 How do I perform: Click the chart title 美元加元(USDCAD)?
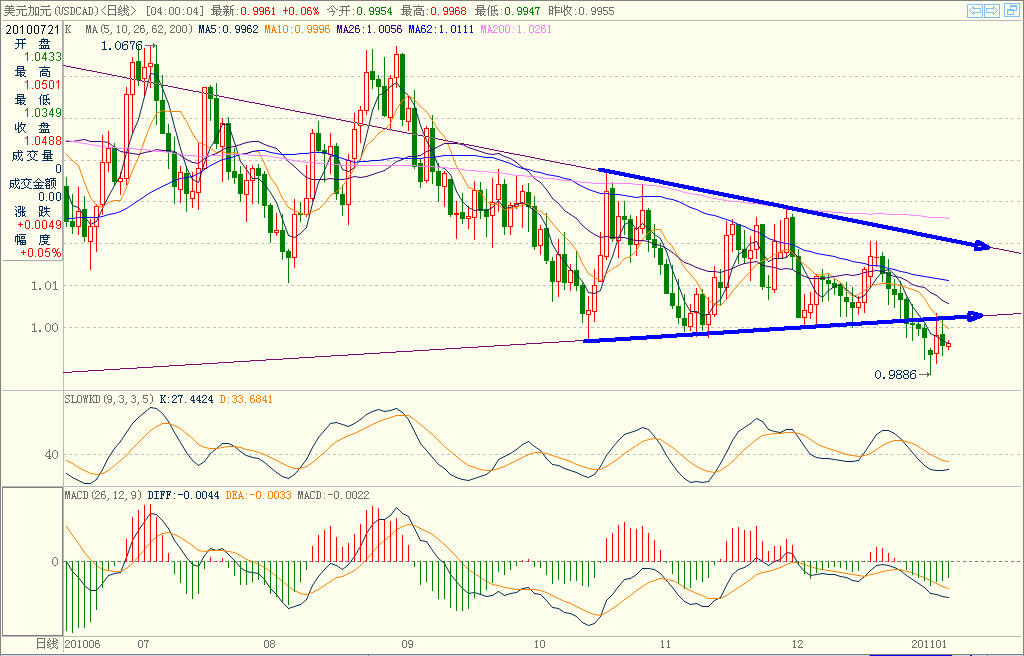51,11
